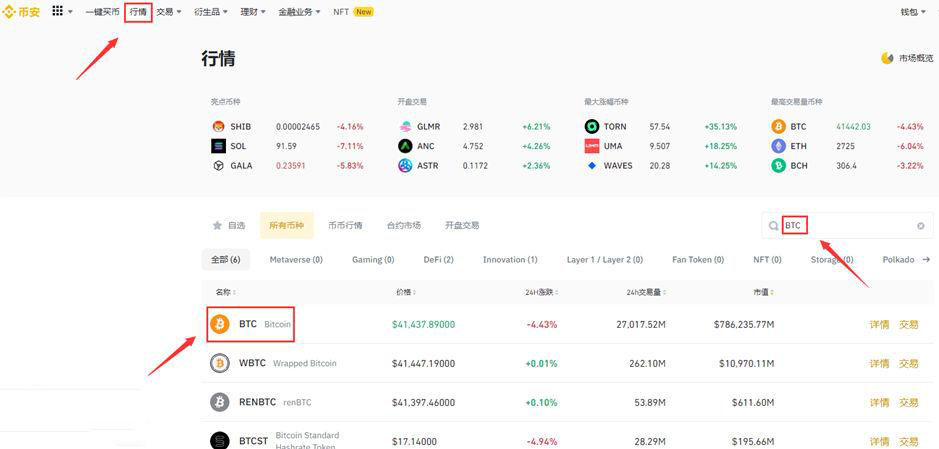Screen dimensions: 939x449
Task: Click the market overview 市场概览 icon
Action: (887, 58)
